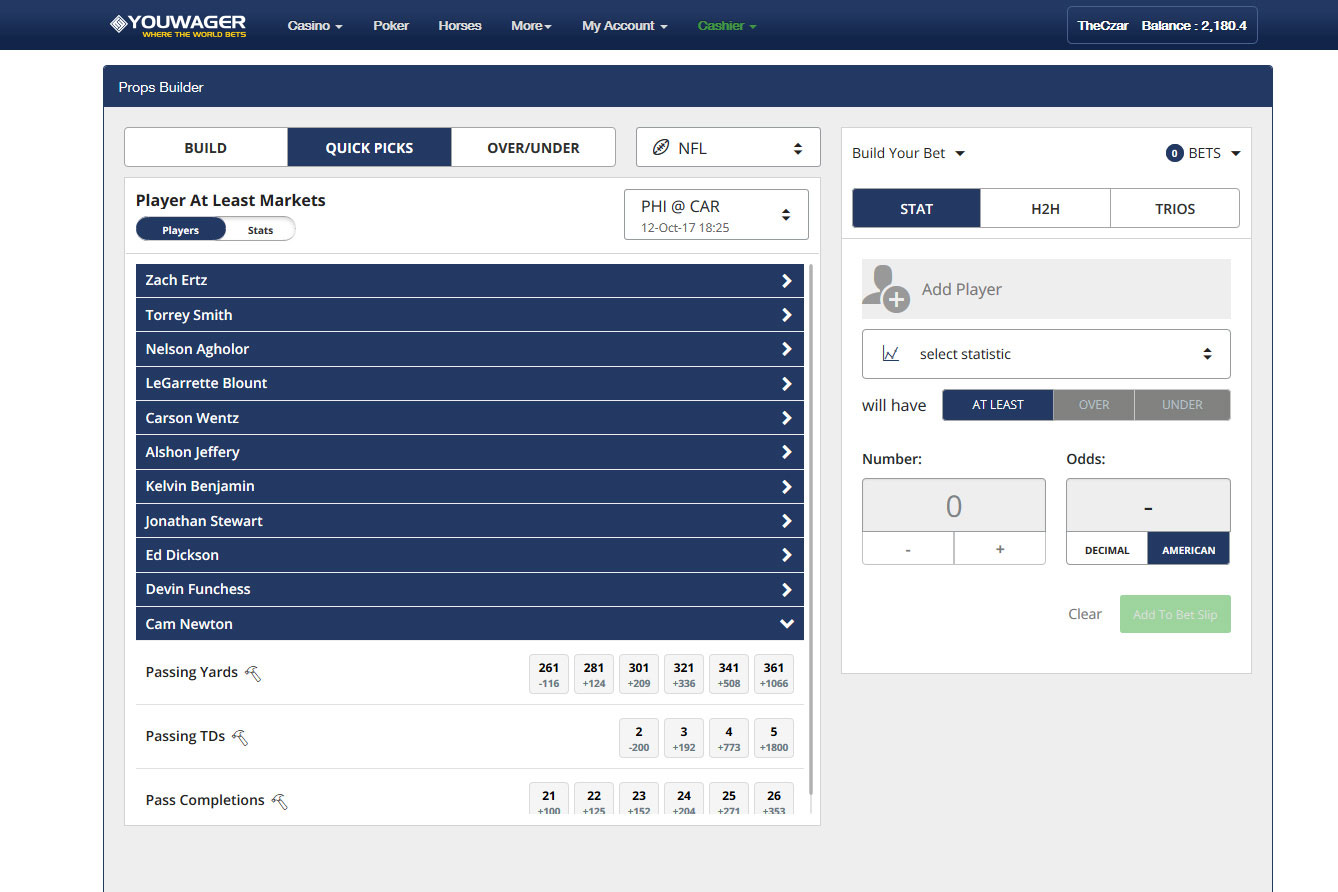Click hammer icon beside Passing Yards
This screenshot has width=1338, height=892.
[253, 673]
